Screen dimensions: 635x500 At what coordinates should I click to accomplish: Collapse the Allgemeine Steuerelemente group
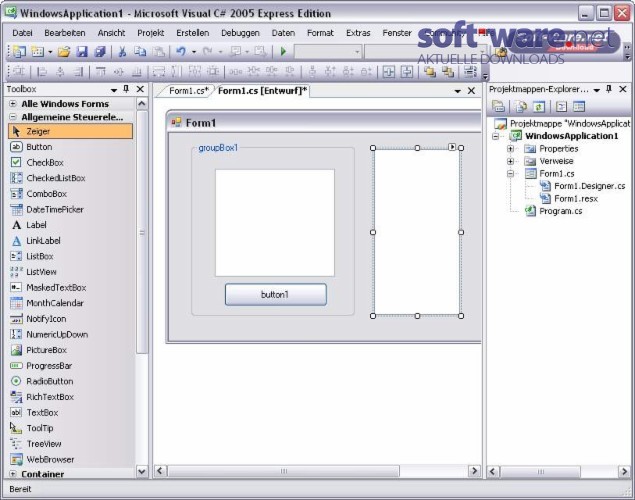pyautogui.click(x=13, y=117)
